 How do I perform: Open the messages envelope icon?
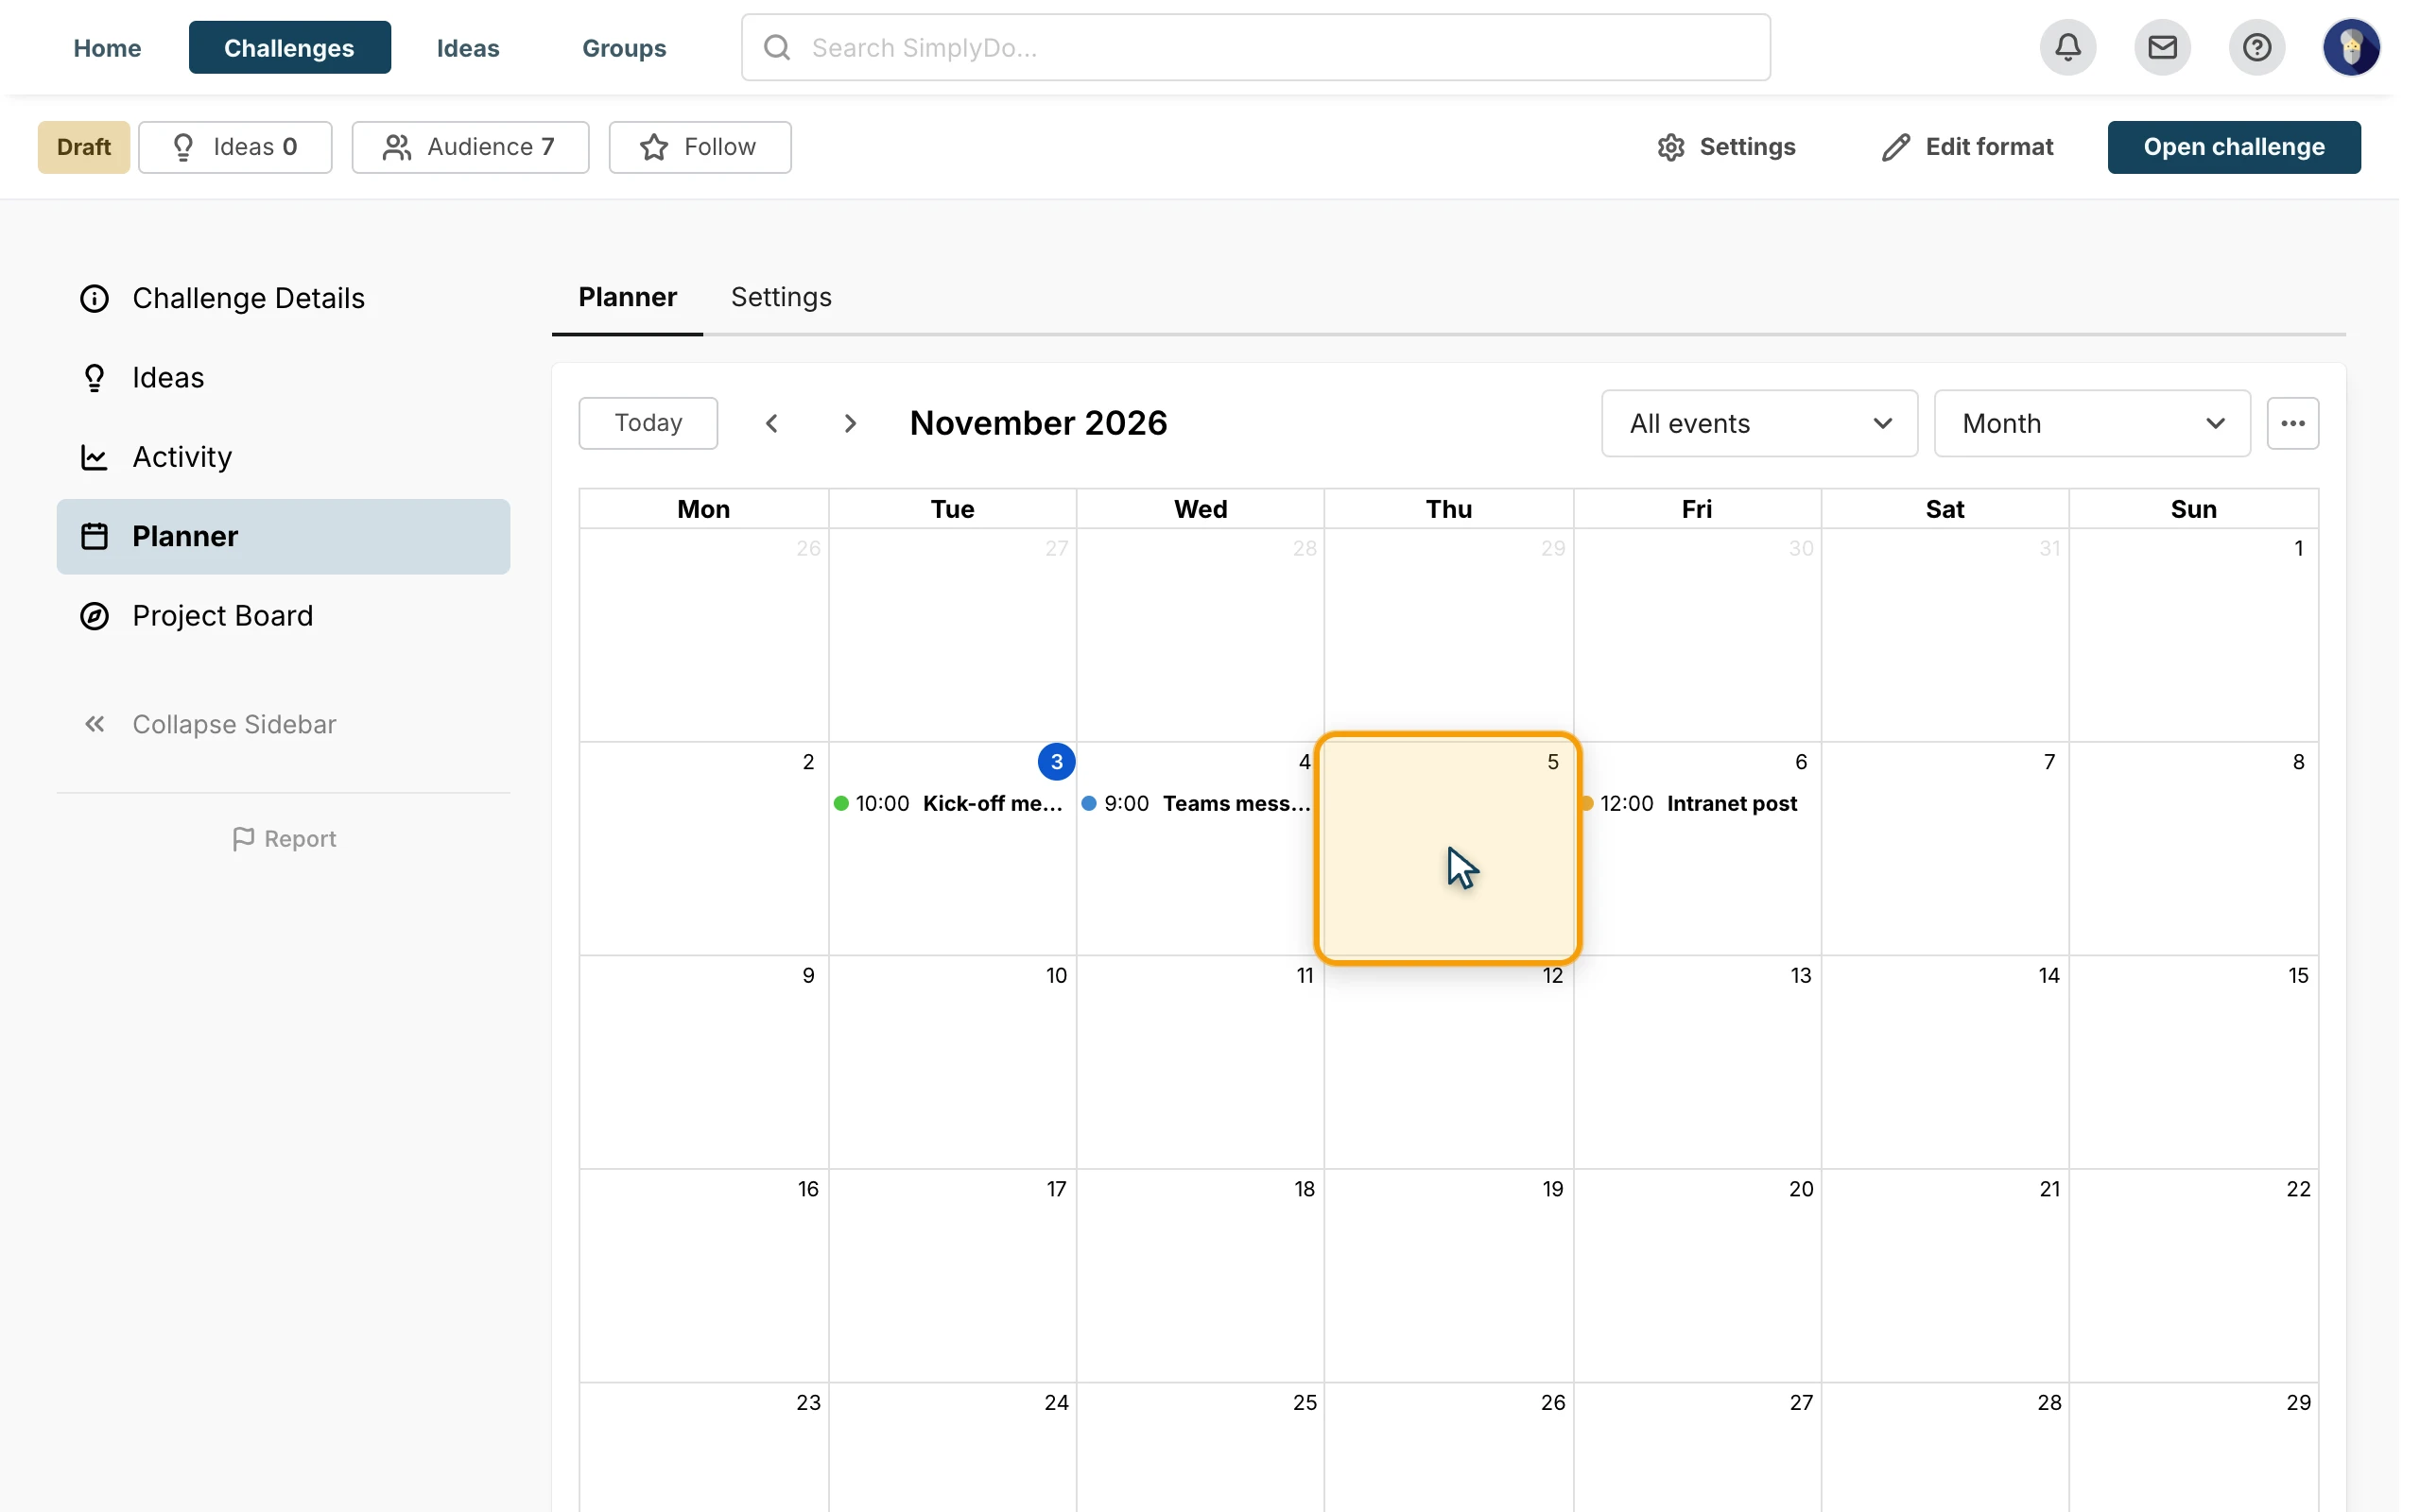pyautogui.click(x=2162, y=47)
